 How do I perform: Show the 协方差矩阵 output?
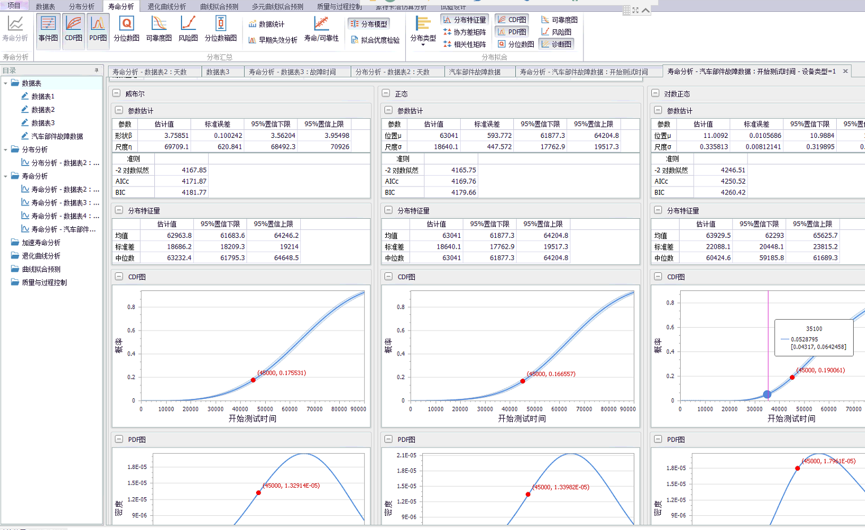[464, 32]
